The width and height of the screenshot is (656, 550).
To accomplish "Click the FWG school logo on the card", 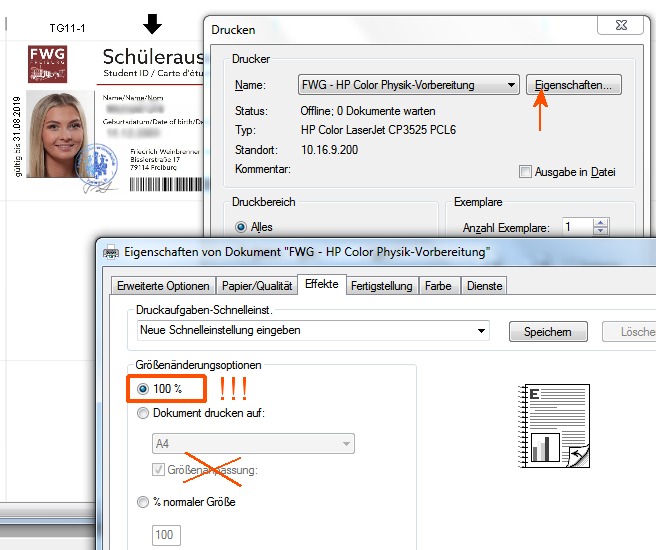I will (x=48, y=62).
